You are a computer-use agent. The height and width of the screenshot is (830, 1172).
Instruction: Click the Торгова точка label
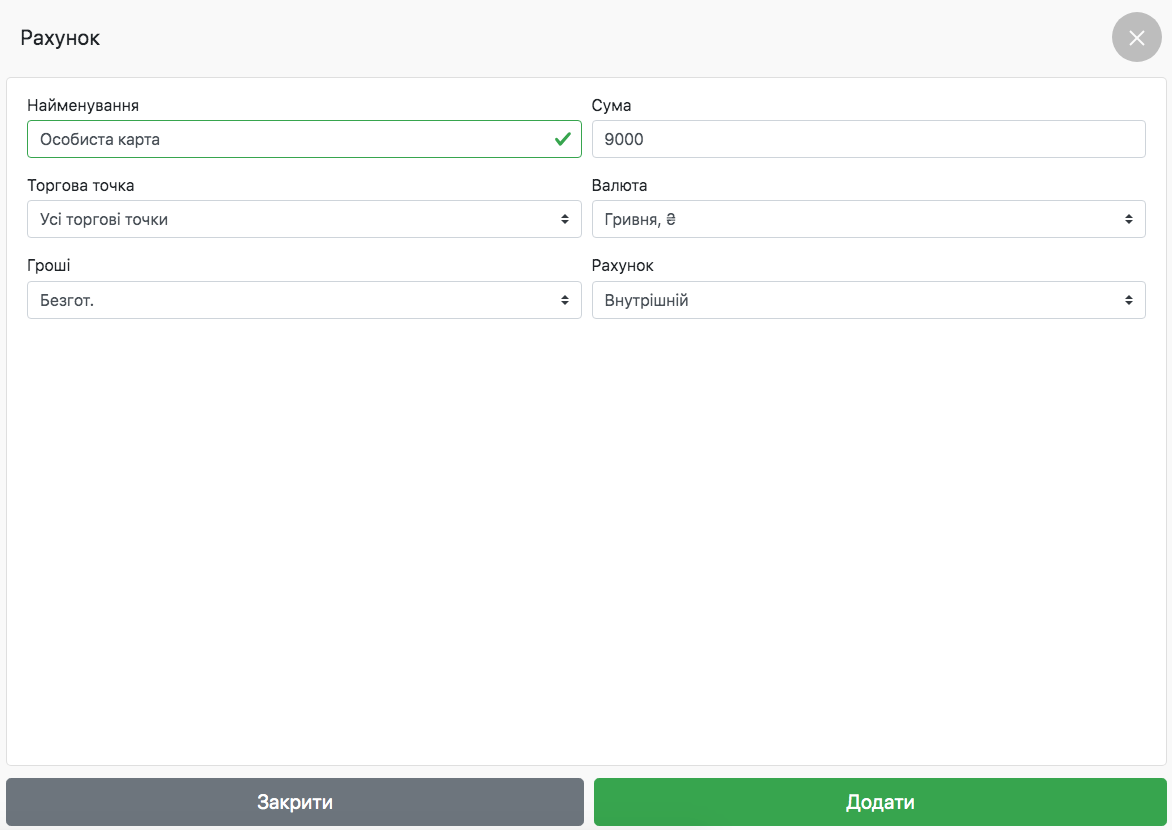[81, 185]
